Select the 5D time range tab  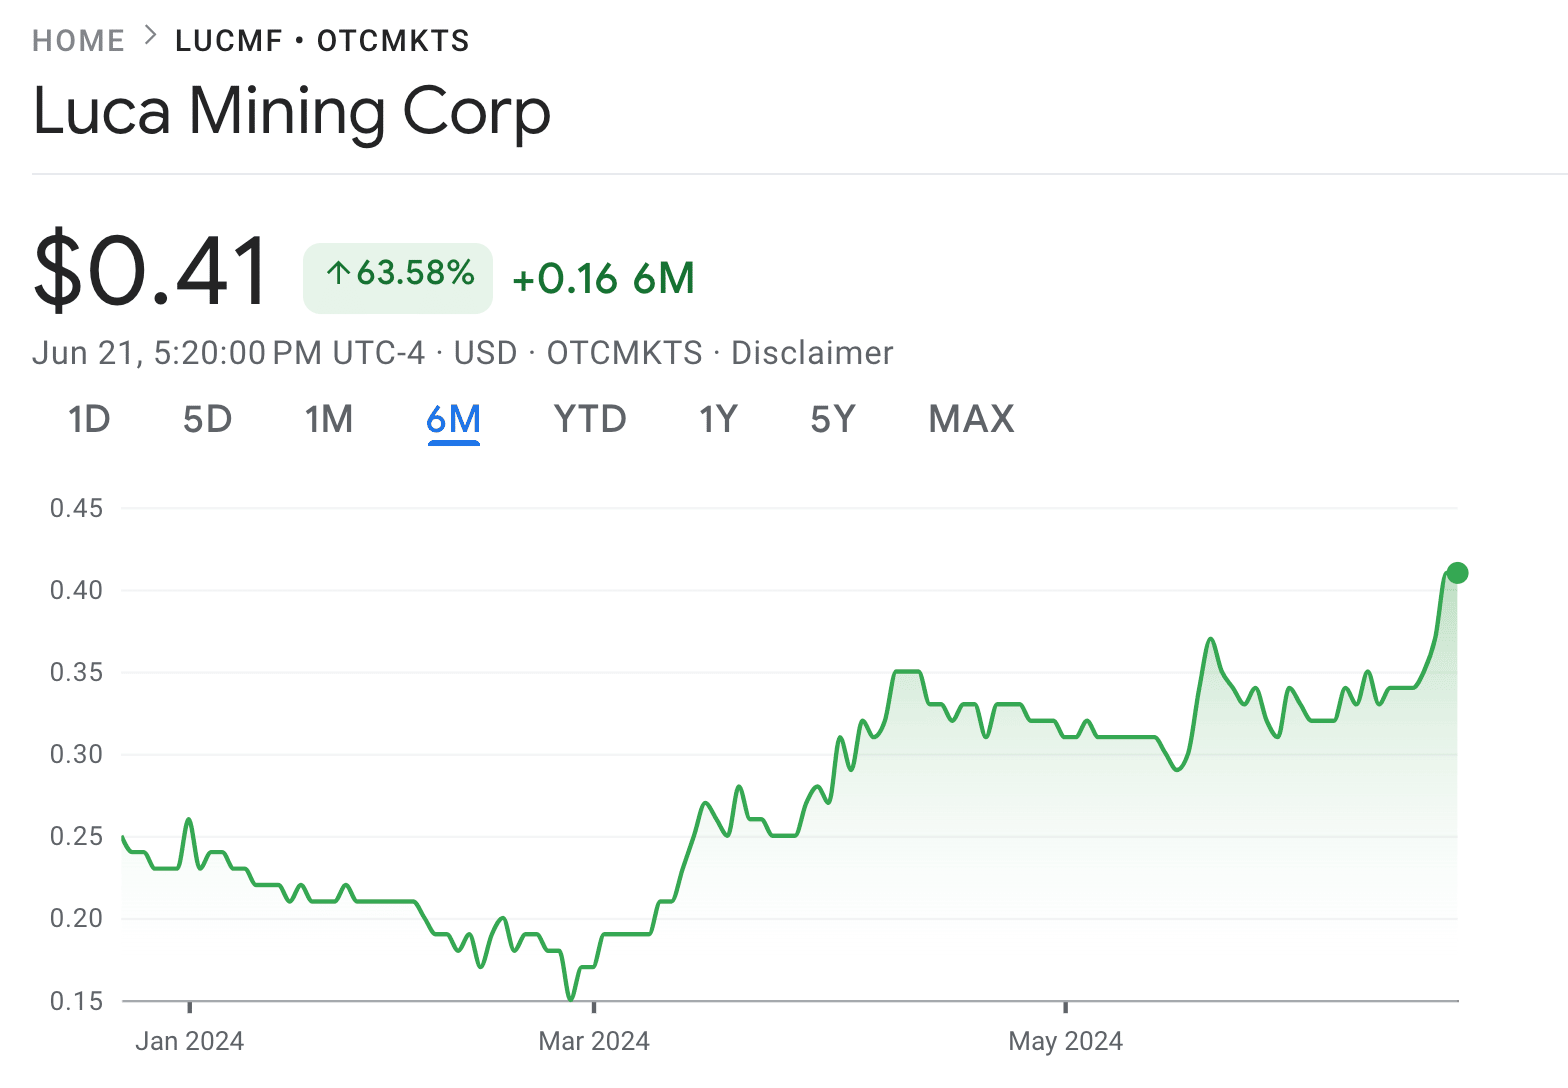click(207, 419)
